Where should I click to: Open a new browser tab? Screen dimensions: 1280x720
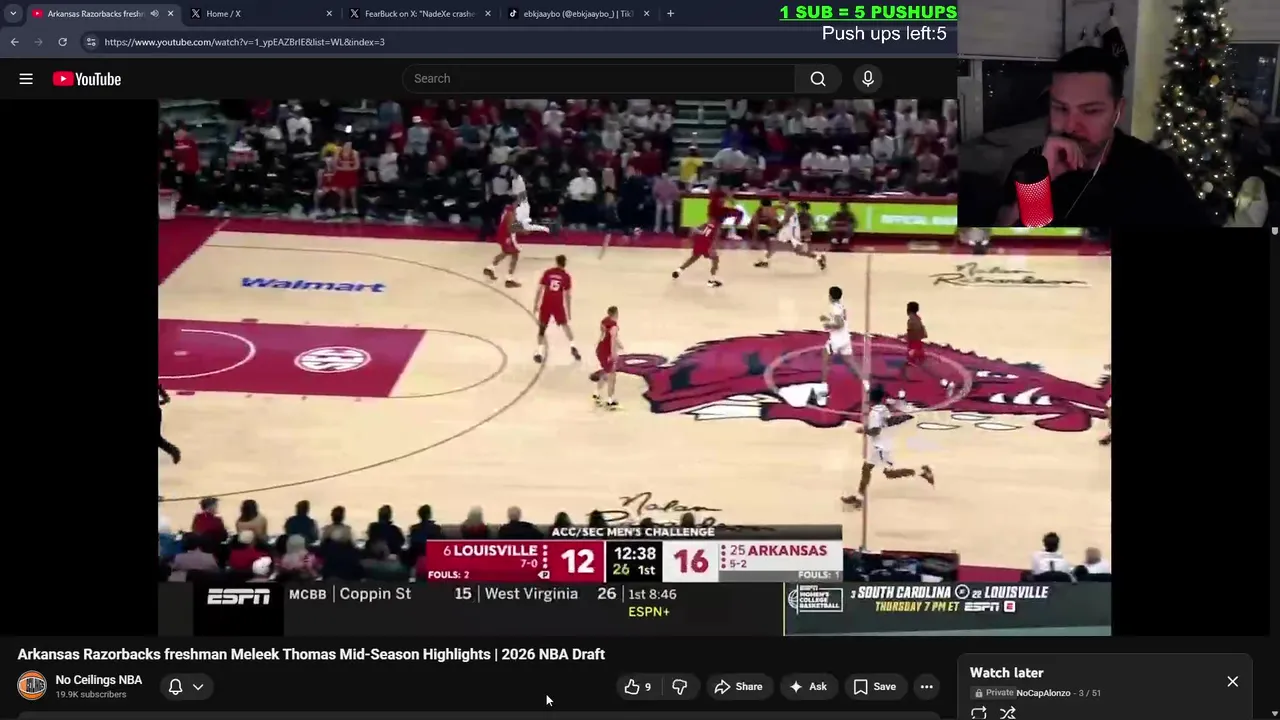pyautogui.click(x=670, y=14)
